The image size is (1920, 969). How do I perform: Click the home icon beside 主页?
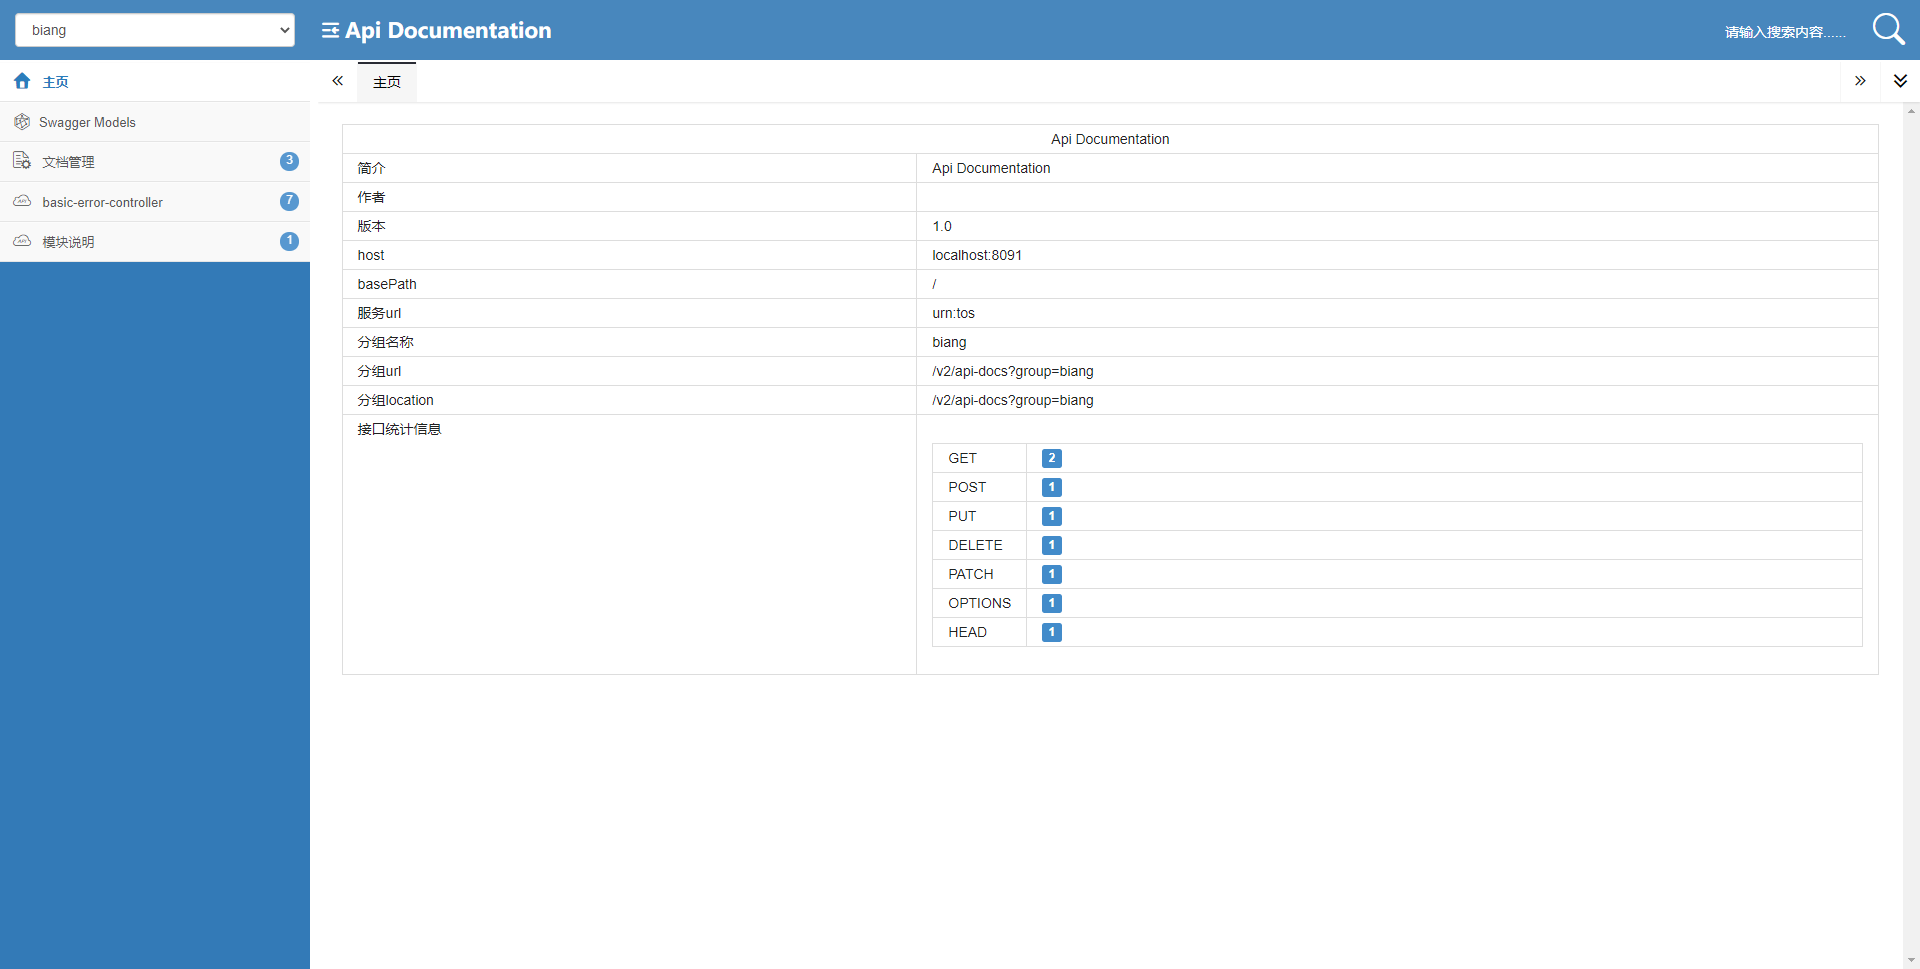click(22, 81)
